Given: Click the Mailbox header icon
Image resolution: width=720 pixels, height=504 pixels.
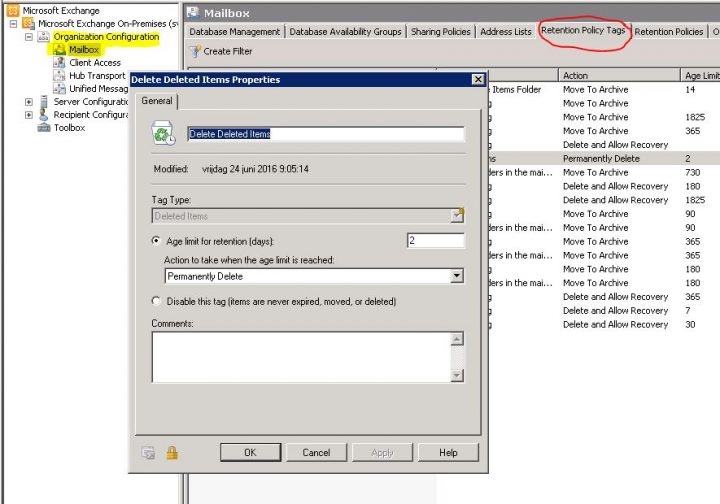Looking at the screenshot, I should tap(193, 13).
